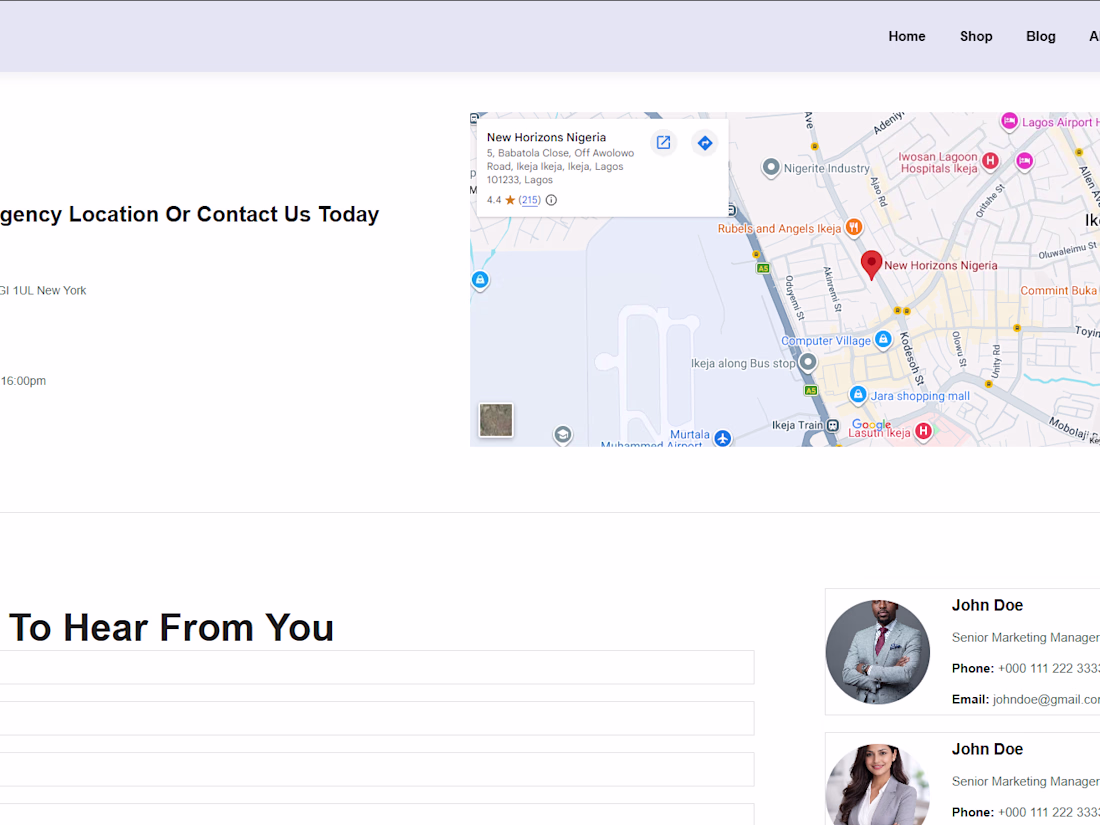The image size is (1100, 825).
Task: Click the woman's profile photo
Action: [x=878, y=784]
